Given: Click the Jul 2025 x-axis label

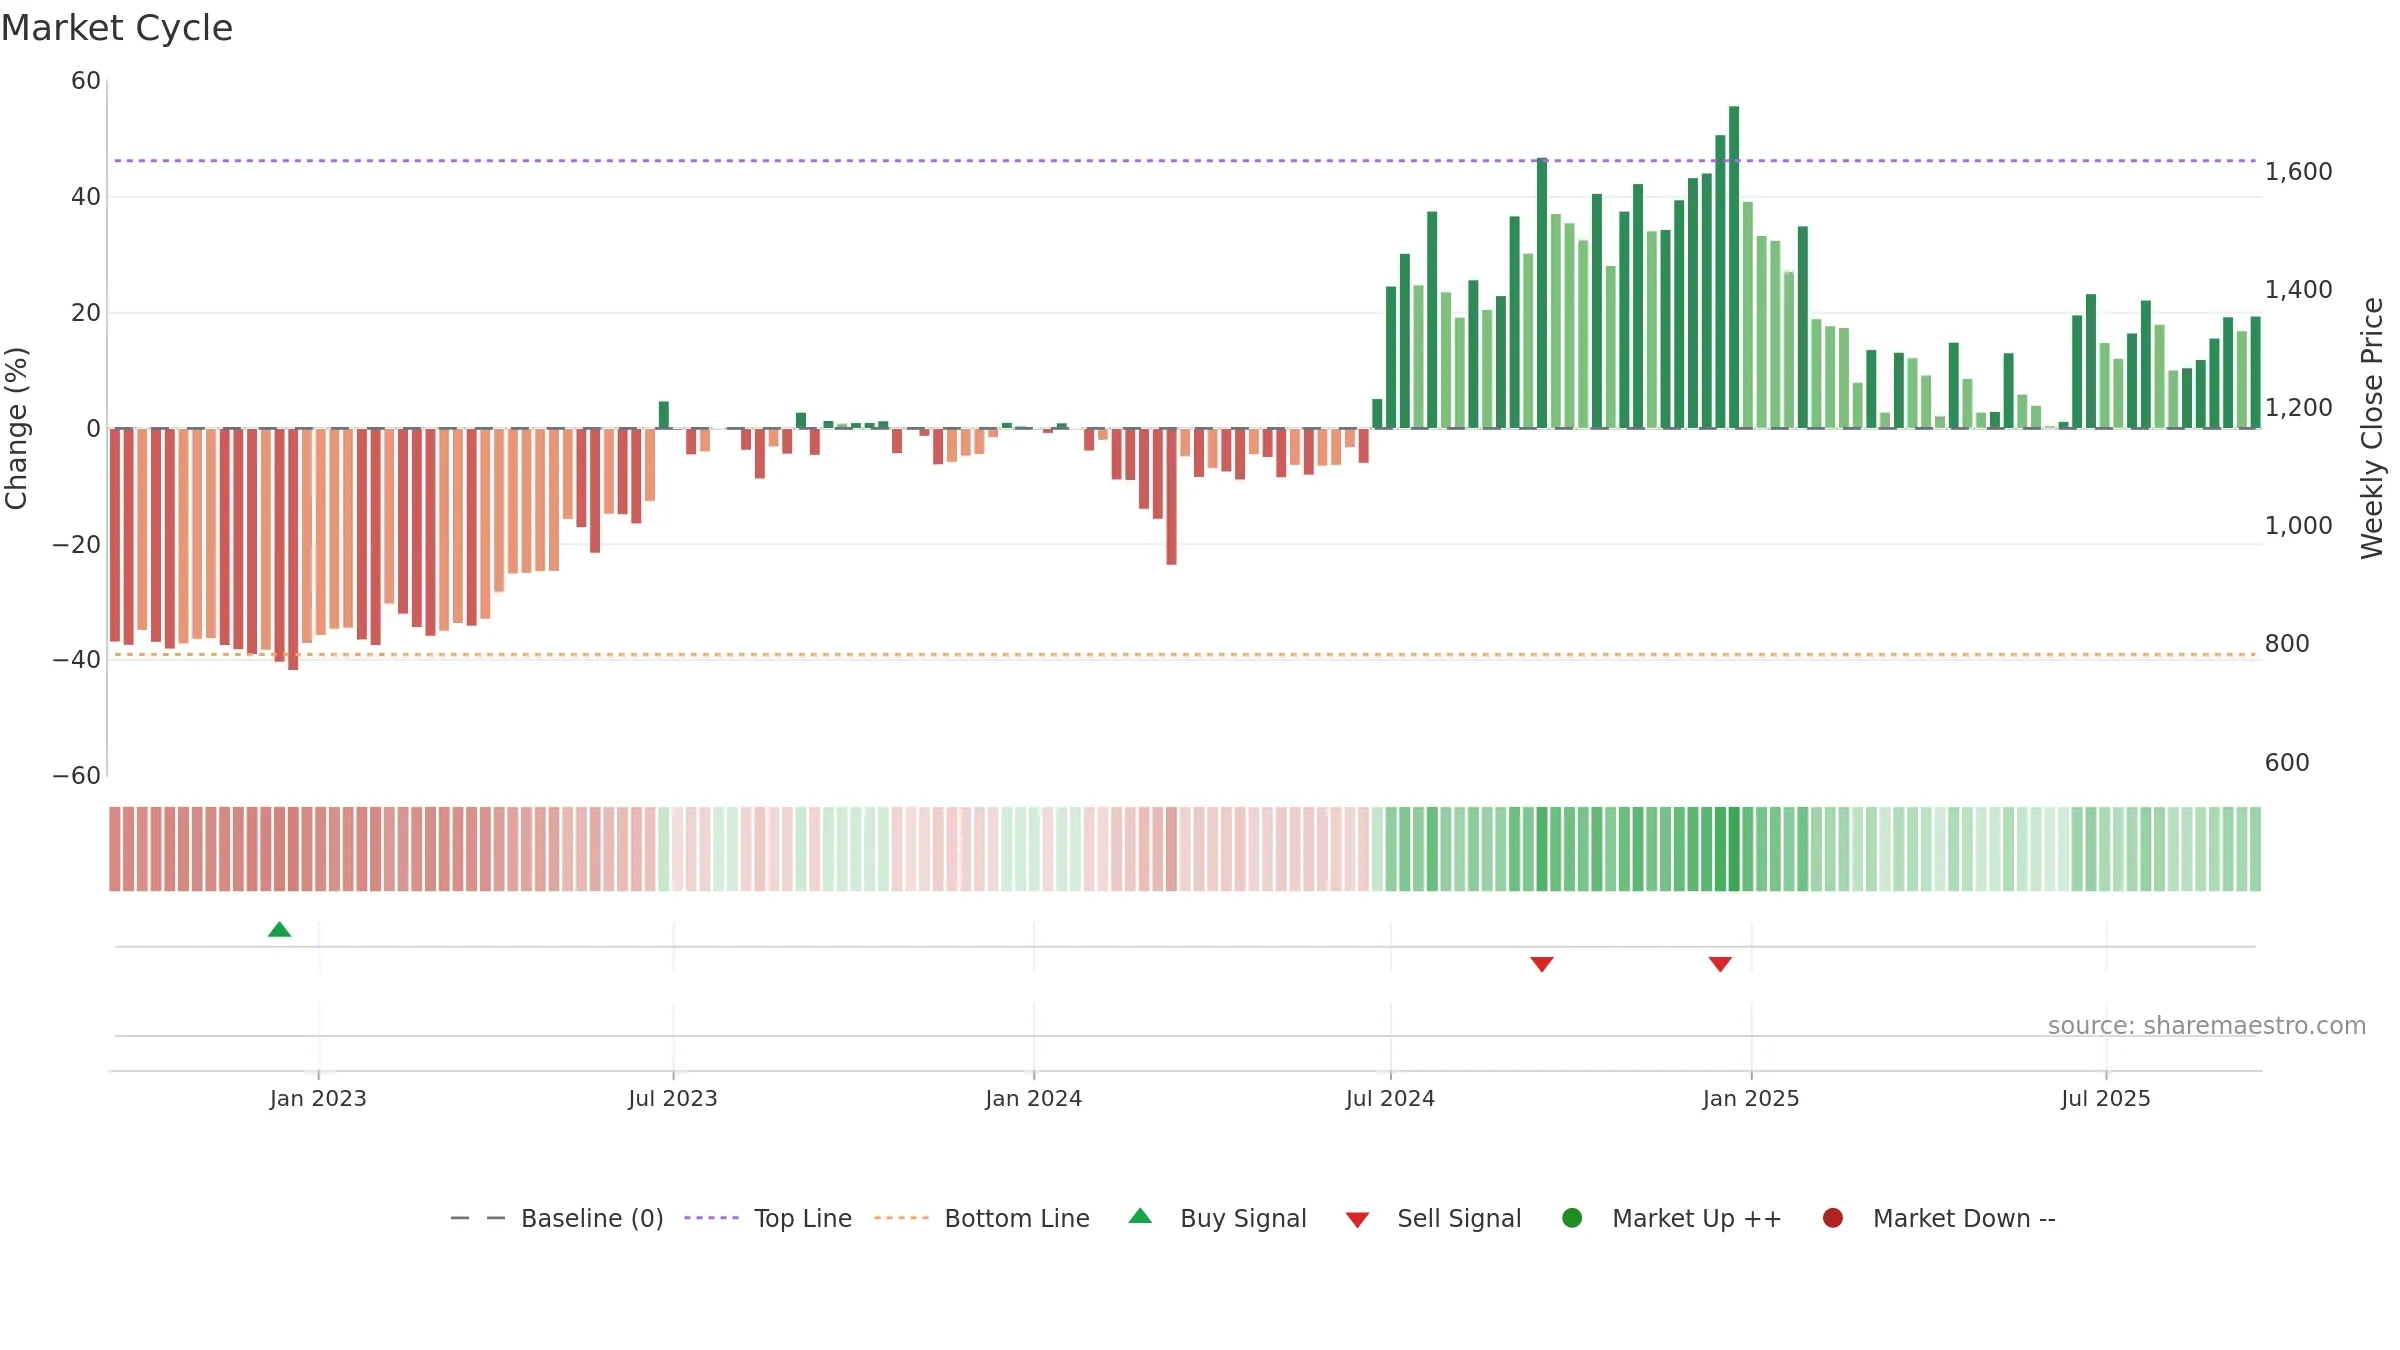Looking at the screenshot, I should 2106,1098.
